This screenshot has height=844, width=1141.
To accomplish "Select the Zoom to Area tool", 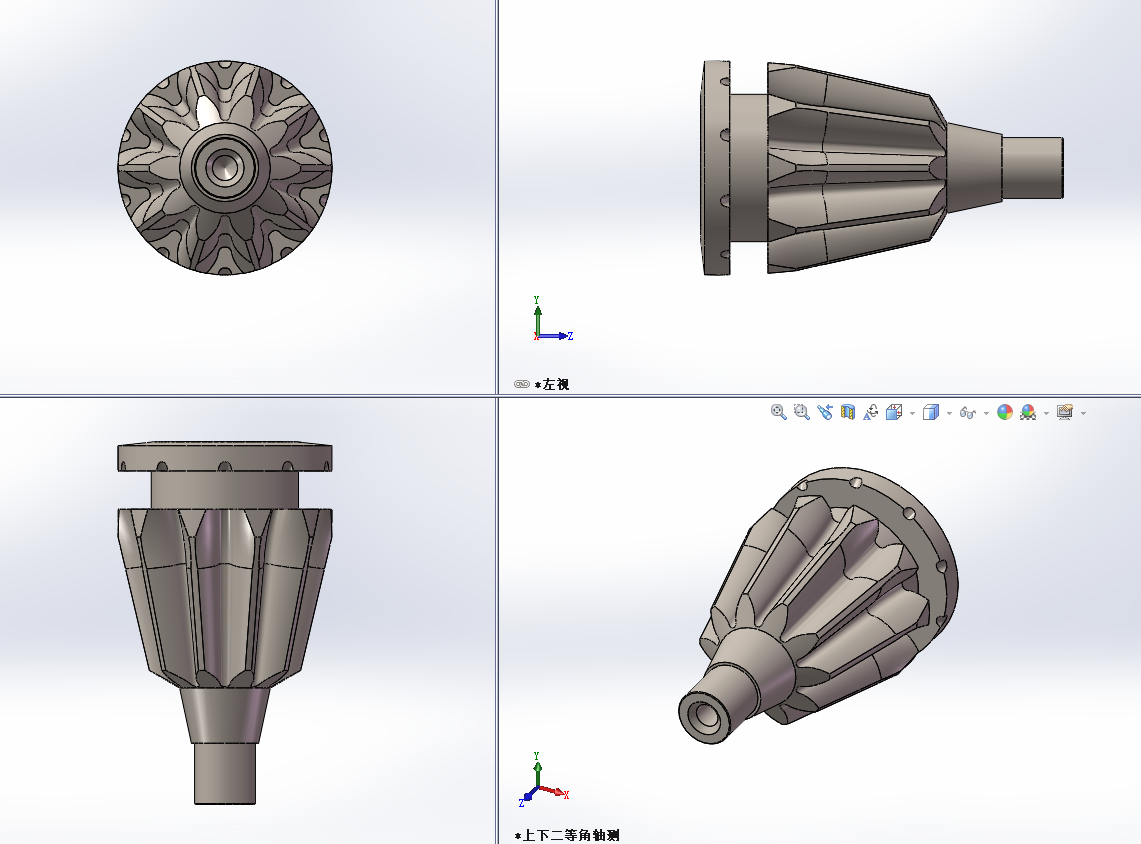I will tap(801, 412).
